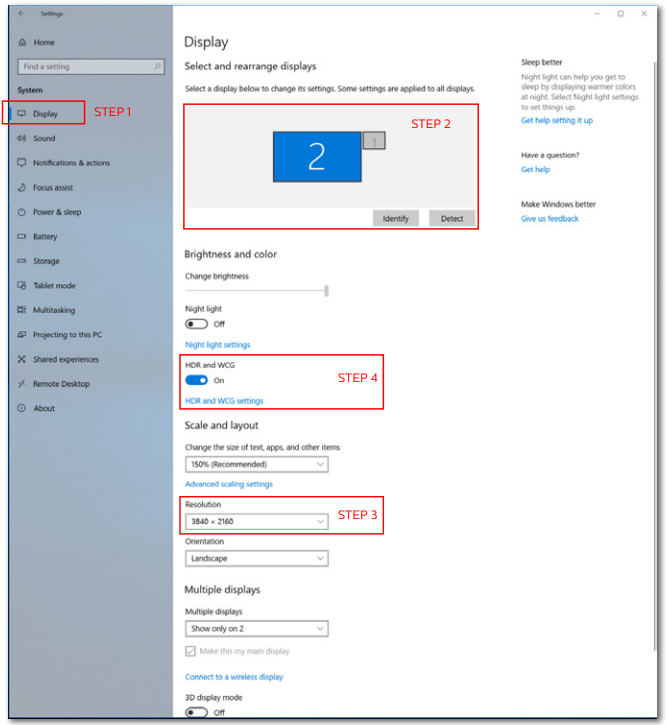
Task: Click the search magnifier icon in Find a setting
Action: click(157, 67)
